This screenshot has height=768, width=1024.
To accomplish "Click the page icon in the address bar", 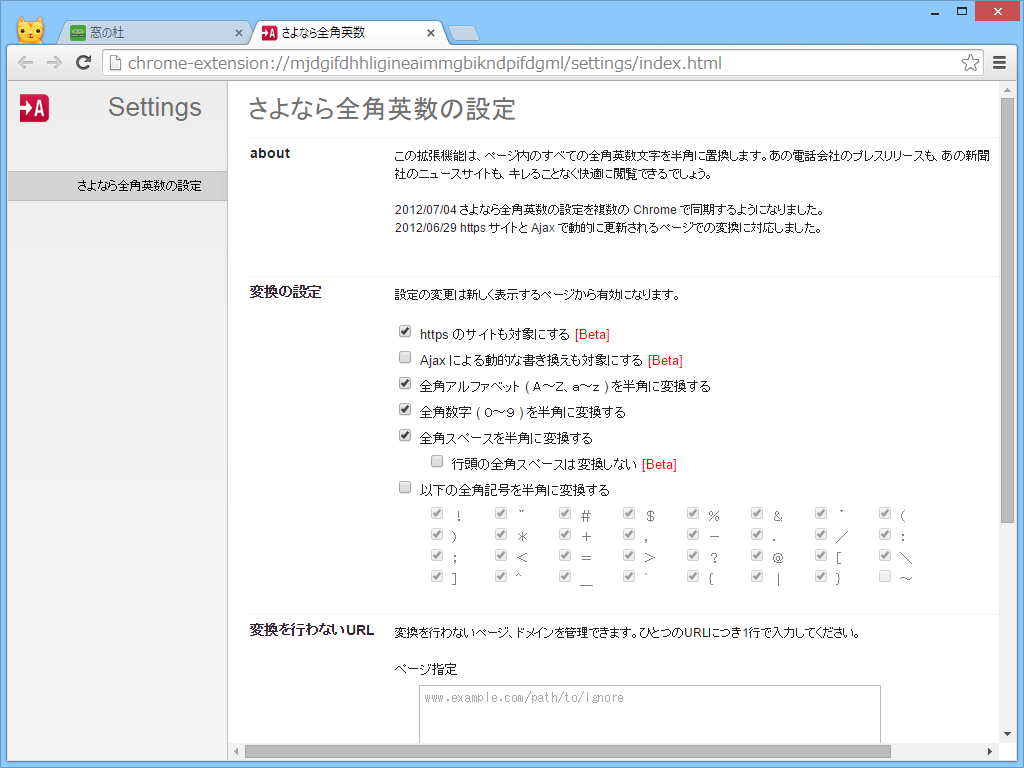I will pos(115,63).
